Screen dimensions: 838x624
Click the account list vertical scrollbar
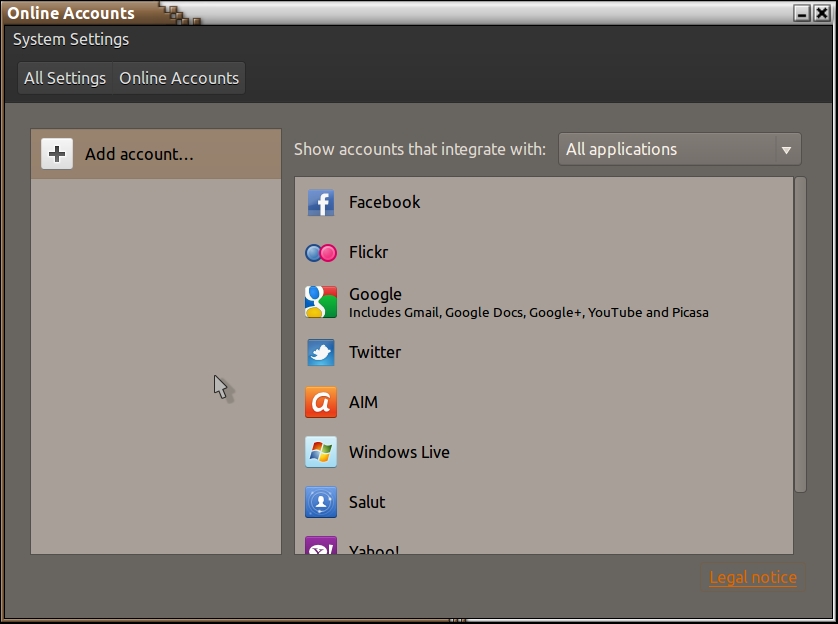pyautogui.click(x=800, y=335)
